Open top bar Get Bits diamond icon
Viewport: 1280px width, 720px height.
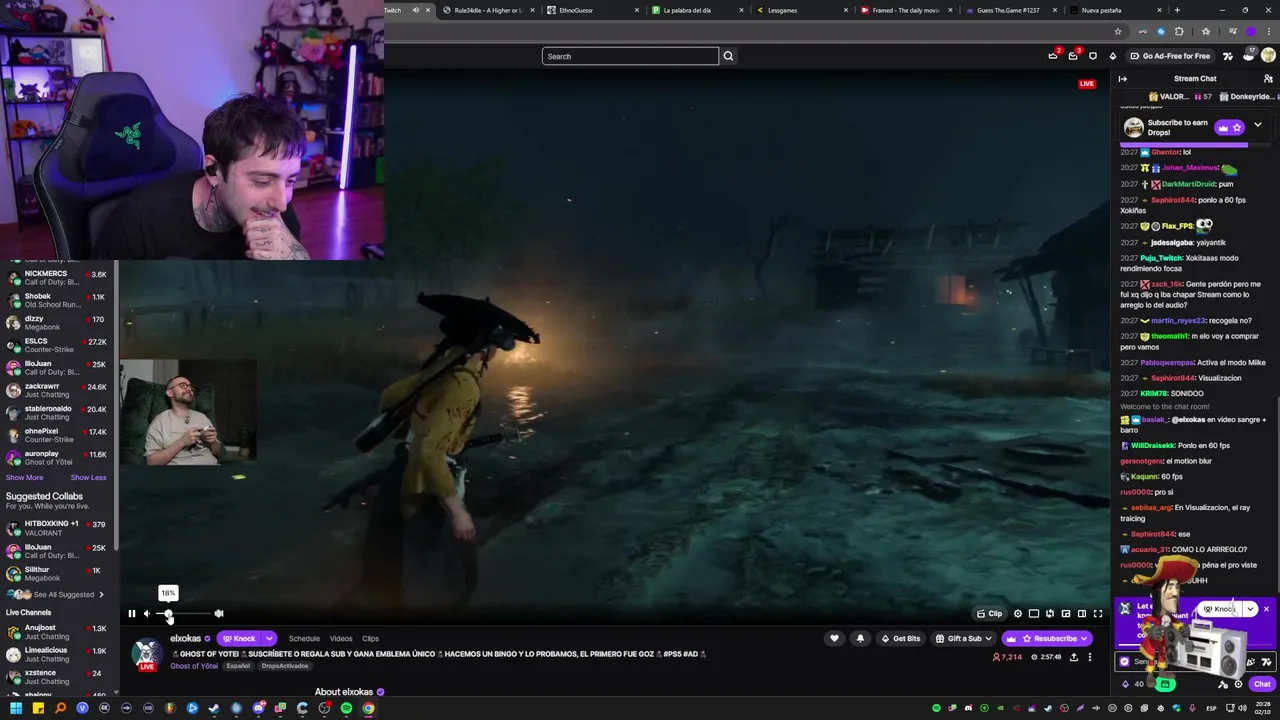pyautogui.click(x=1113, y=56)
